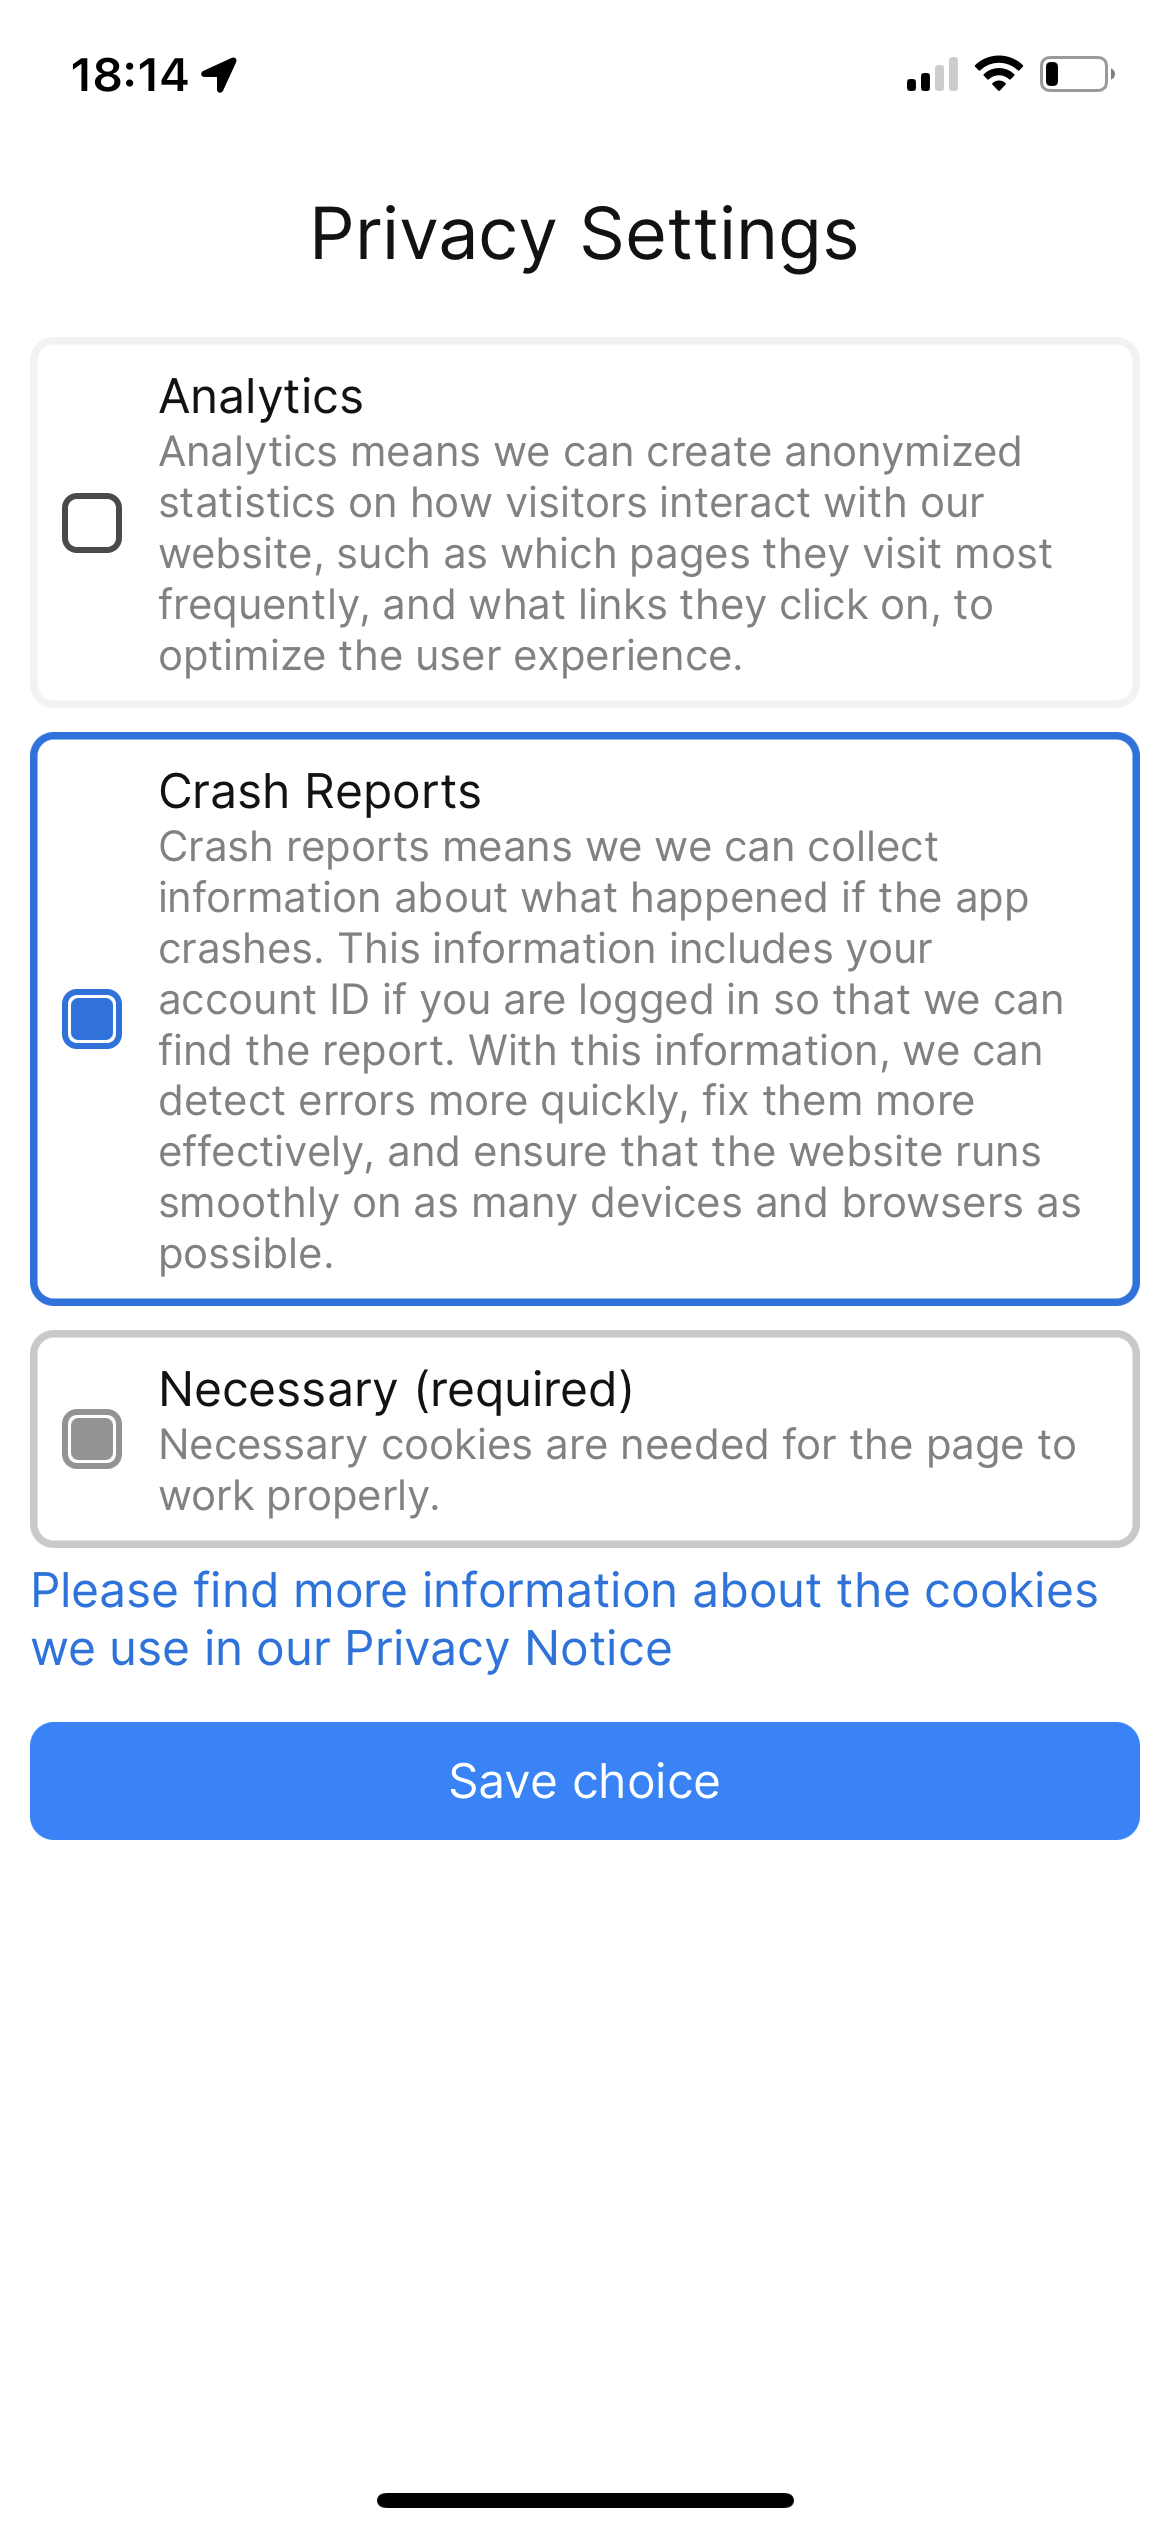Click the greyed Necessary (required) checkbox
The width and height of the screenshot is (1170, 2532).
tap(92, 1439)
